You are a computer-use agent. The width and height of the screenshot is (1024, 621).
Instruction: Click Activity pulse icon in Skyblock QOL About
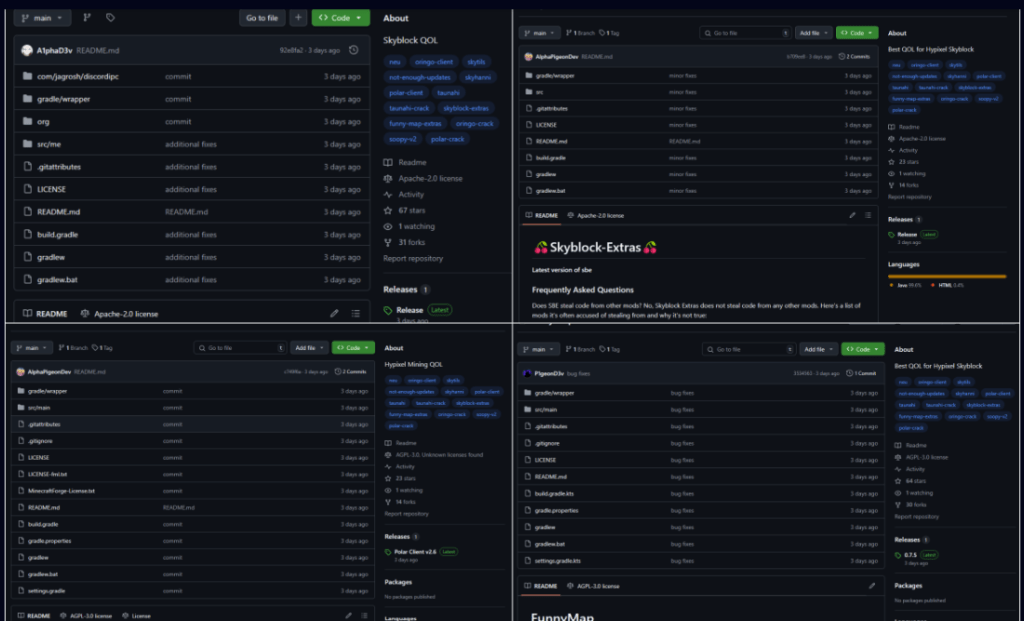tap(388, 195)
